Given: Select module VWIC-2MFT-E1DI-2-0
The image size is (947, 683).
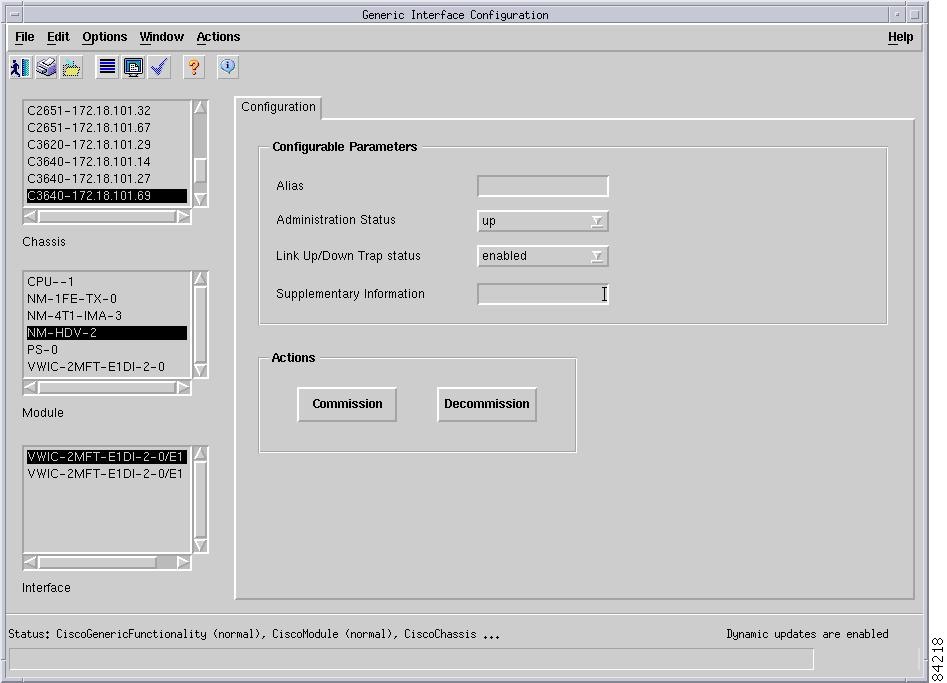Looking at the screenshot, I should pos(107,367).
